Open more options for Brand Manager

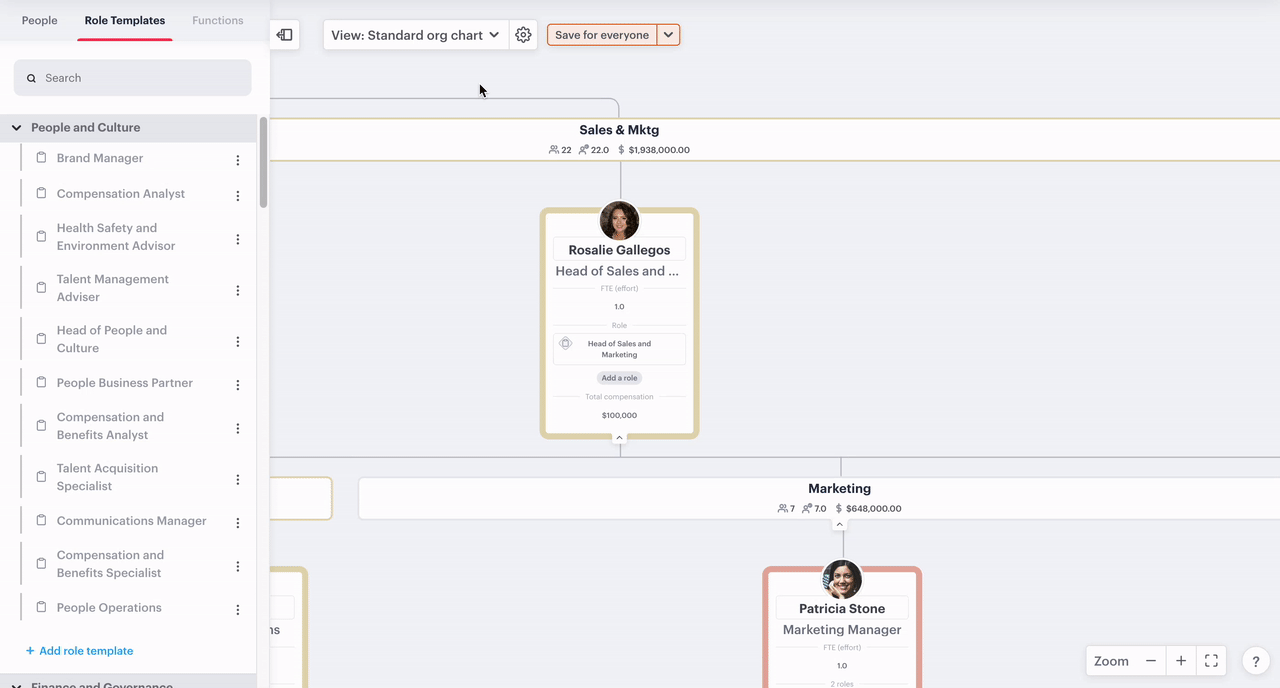tap(238, 160)
